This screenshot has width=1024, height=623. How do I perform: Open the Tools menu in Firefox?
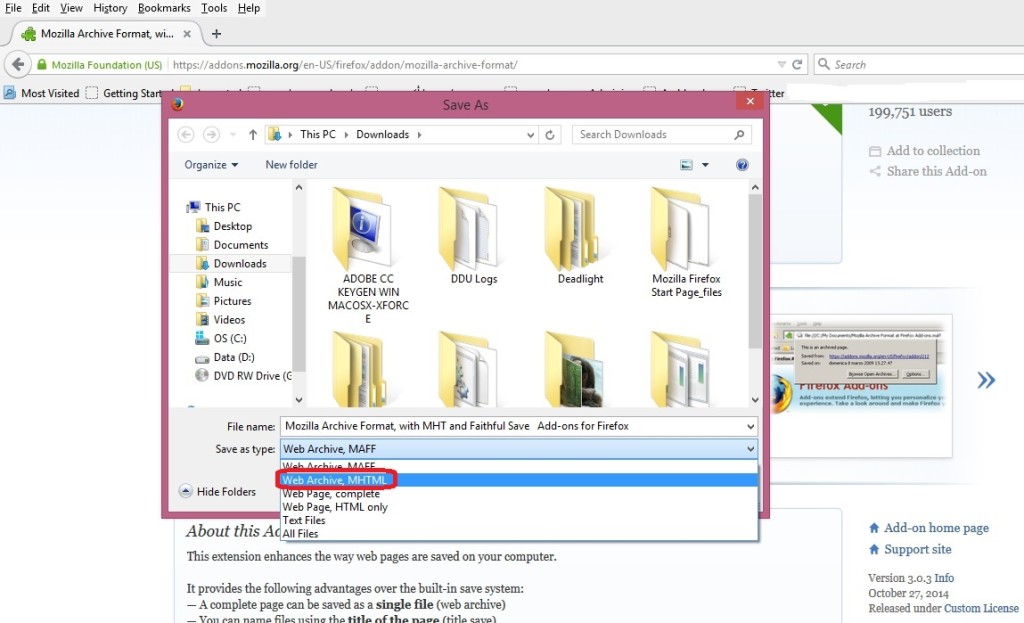(214, 8)
